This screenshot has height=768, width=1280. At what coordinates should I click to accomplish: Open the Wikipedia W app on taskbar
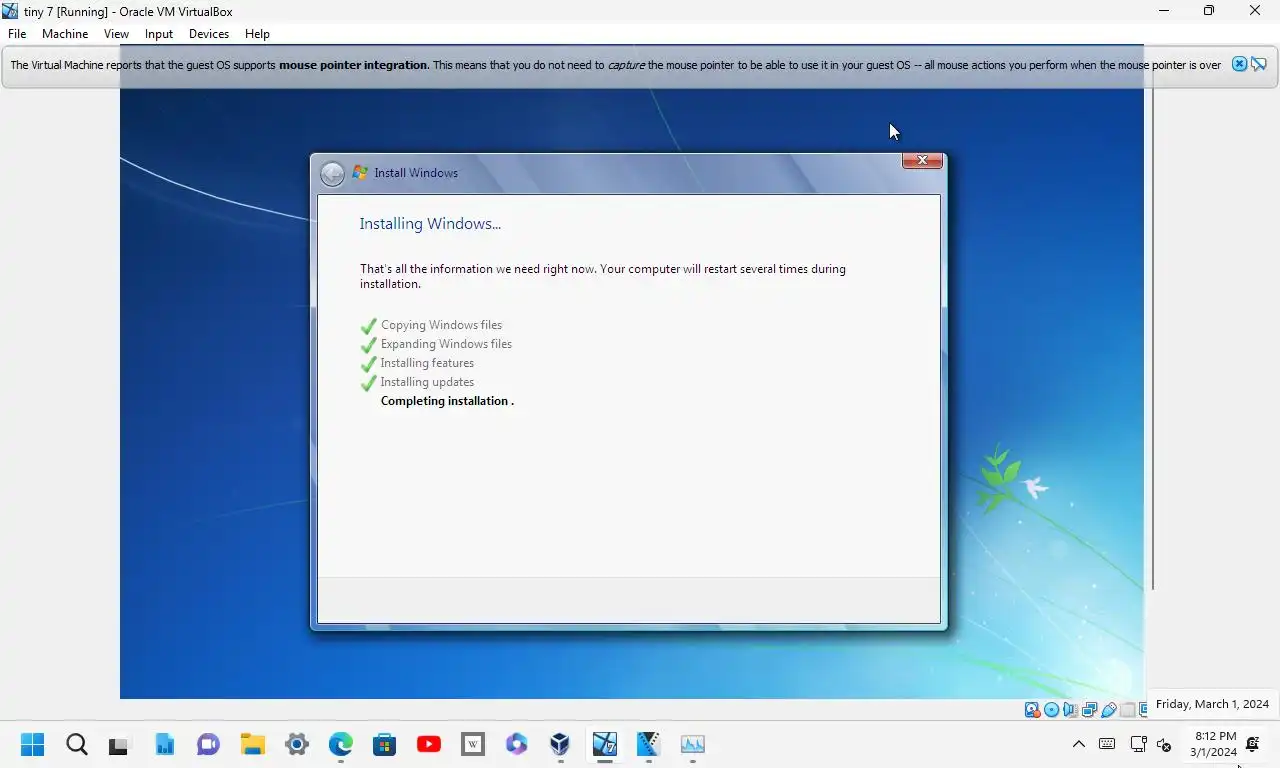click(473, 744)
